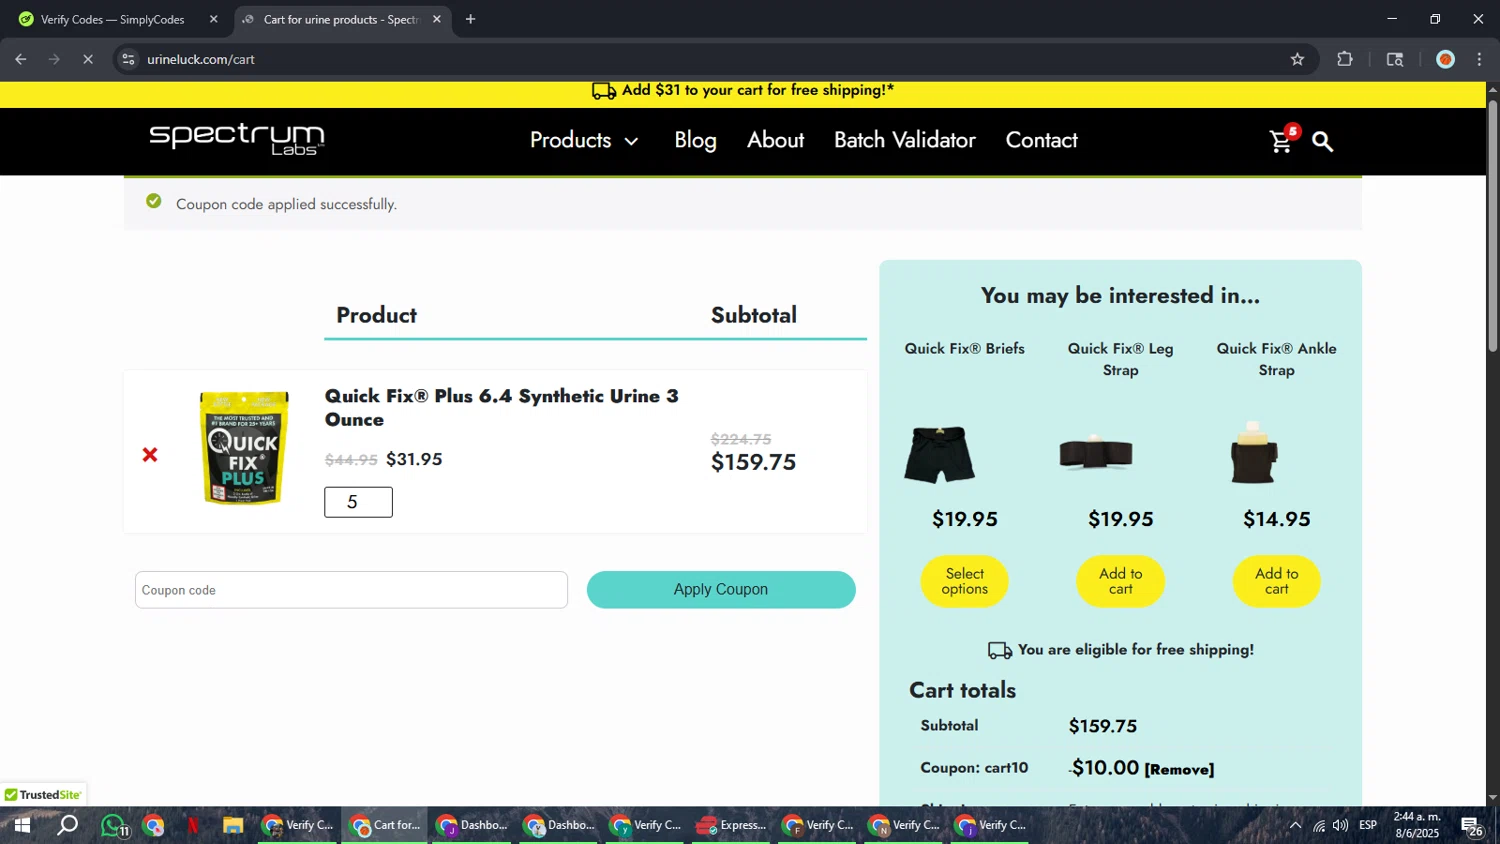This screenshot has height=844, width=1500.
Task: Close the Verify Codes SimplyCodes tab
Action: pyautogui.click(x=213, y=19)
